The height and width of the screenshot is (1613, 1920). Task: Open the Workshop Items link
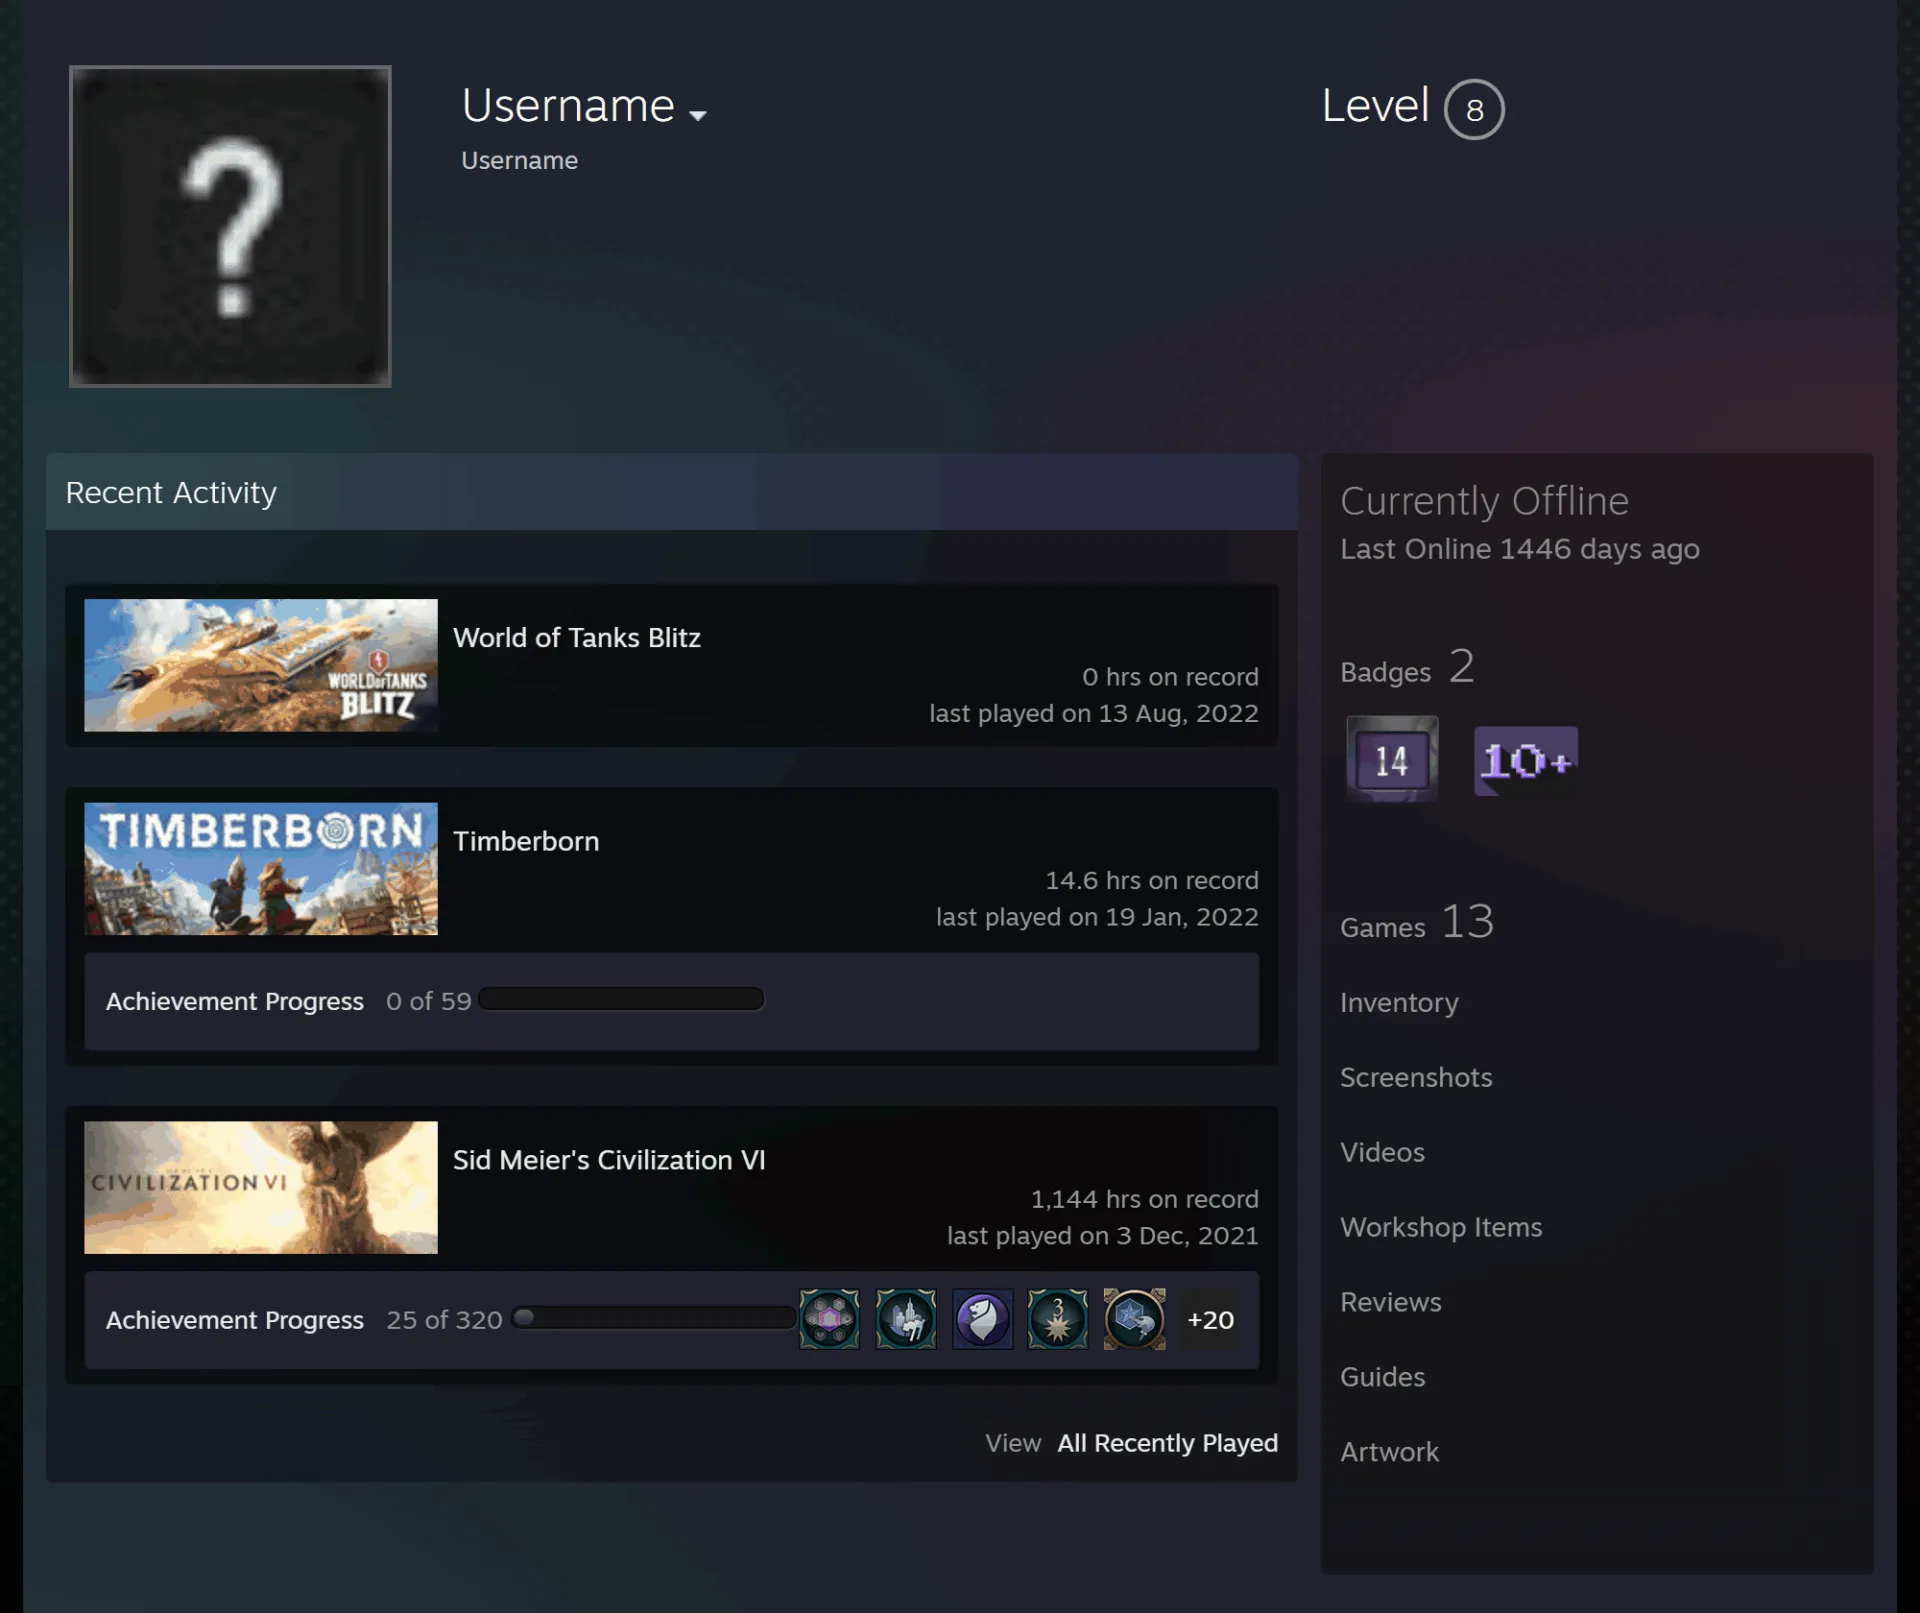1441,1227
